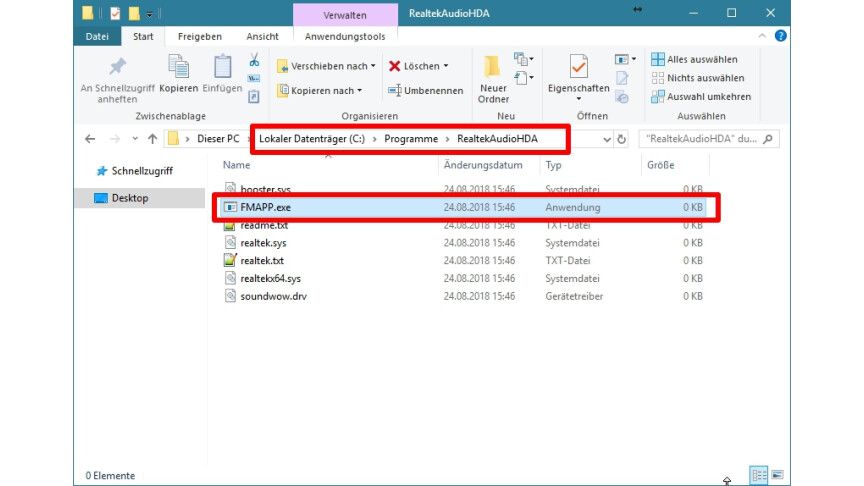Image resolution: width=864 pixels, height=486 pixels.
Task: Sort by the Name column header
Action: tap(236, 165)
